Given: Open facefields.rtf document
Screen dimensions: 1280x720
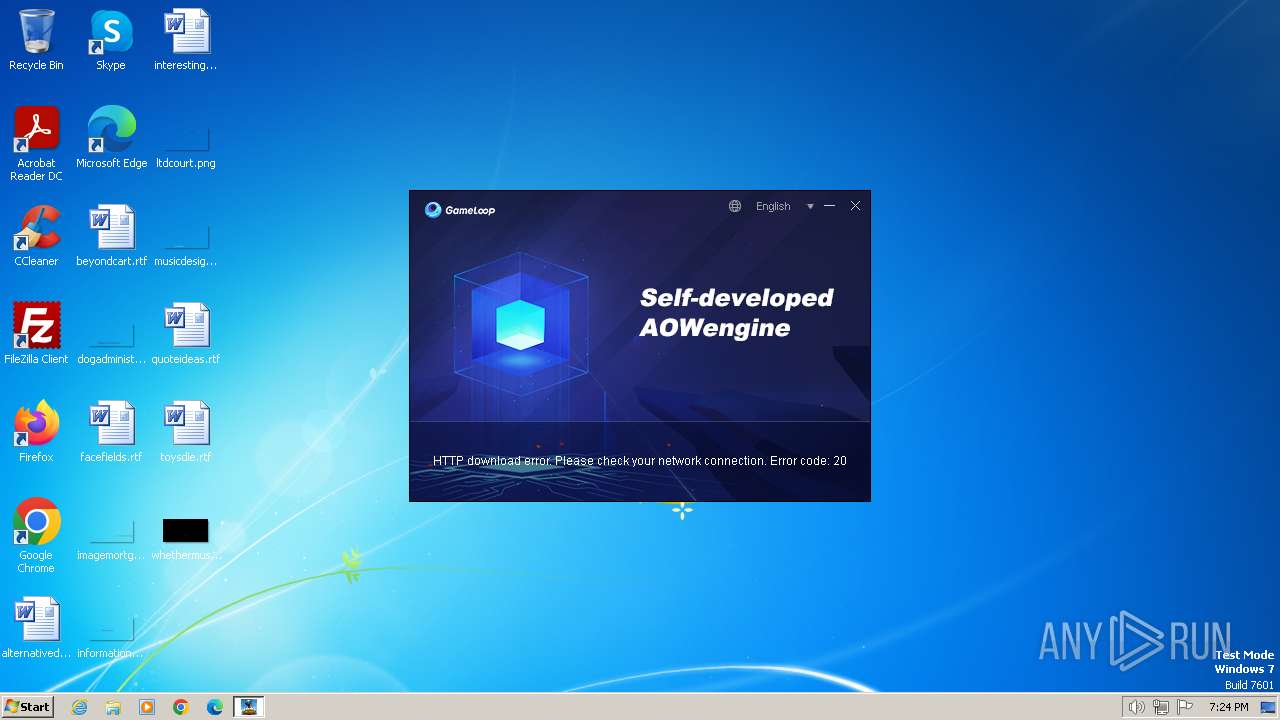Looking at the screenshot, I should pyautogui.click(x=111, y=432).
